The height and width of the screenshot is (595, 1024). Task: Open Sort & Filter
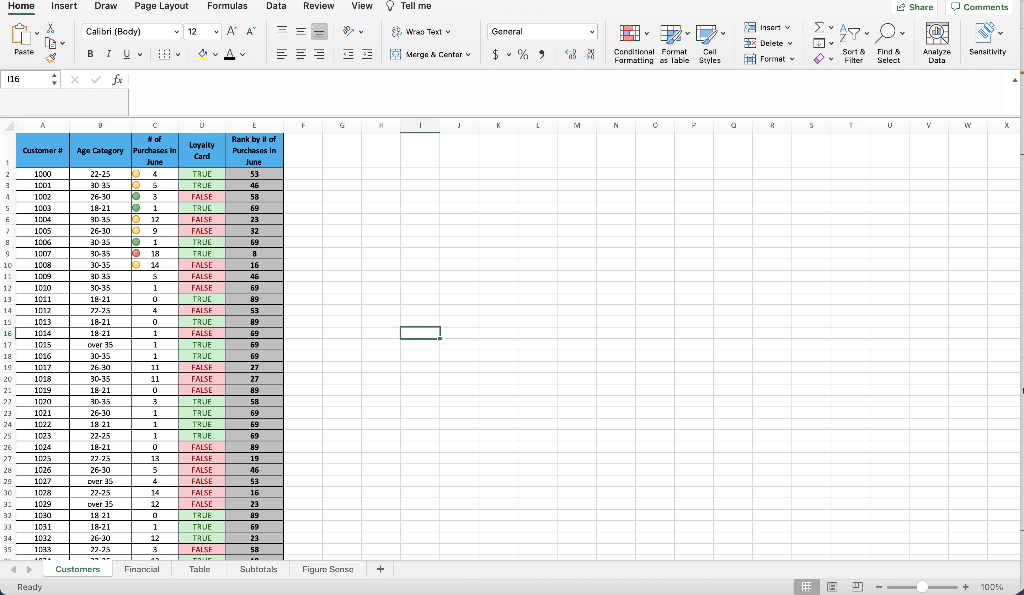(x=853, y=44)
